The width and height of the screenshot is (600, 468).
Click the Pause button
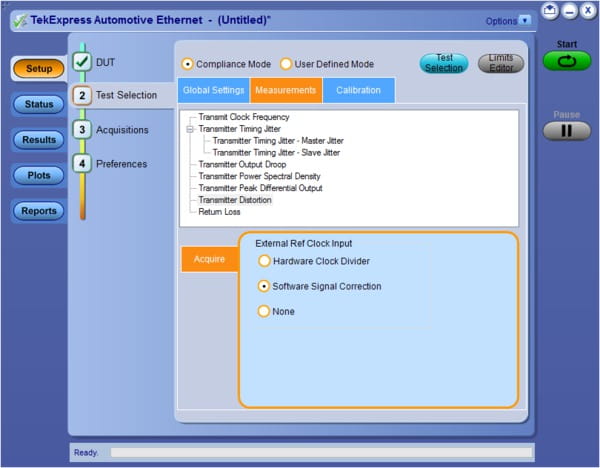[x=567, y=130]
